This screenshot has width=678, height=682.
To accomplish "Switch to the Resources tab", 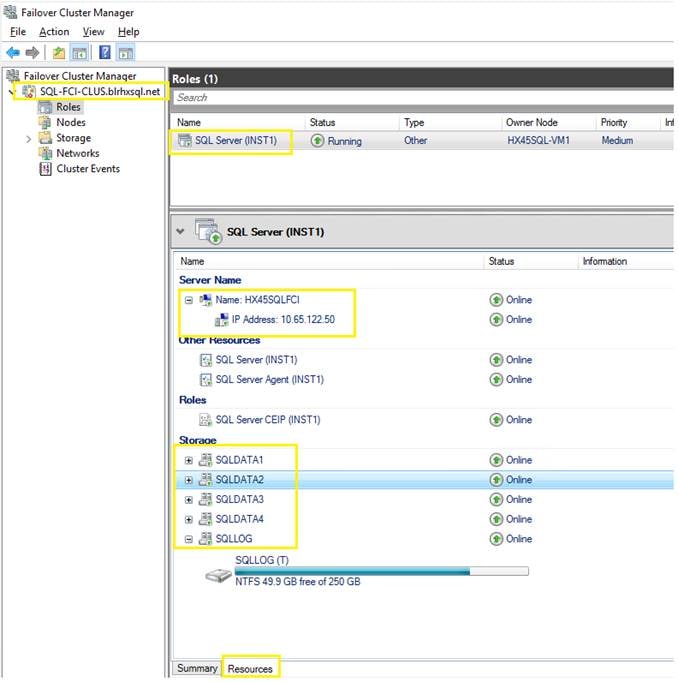I will [250, 669].
